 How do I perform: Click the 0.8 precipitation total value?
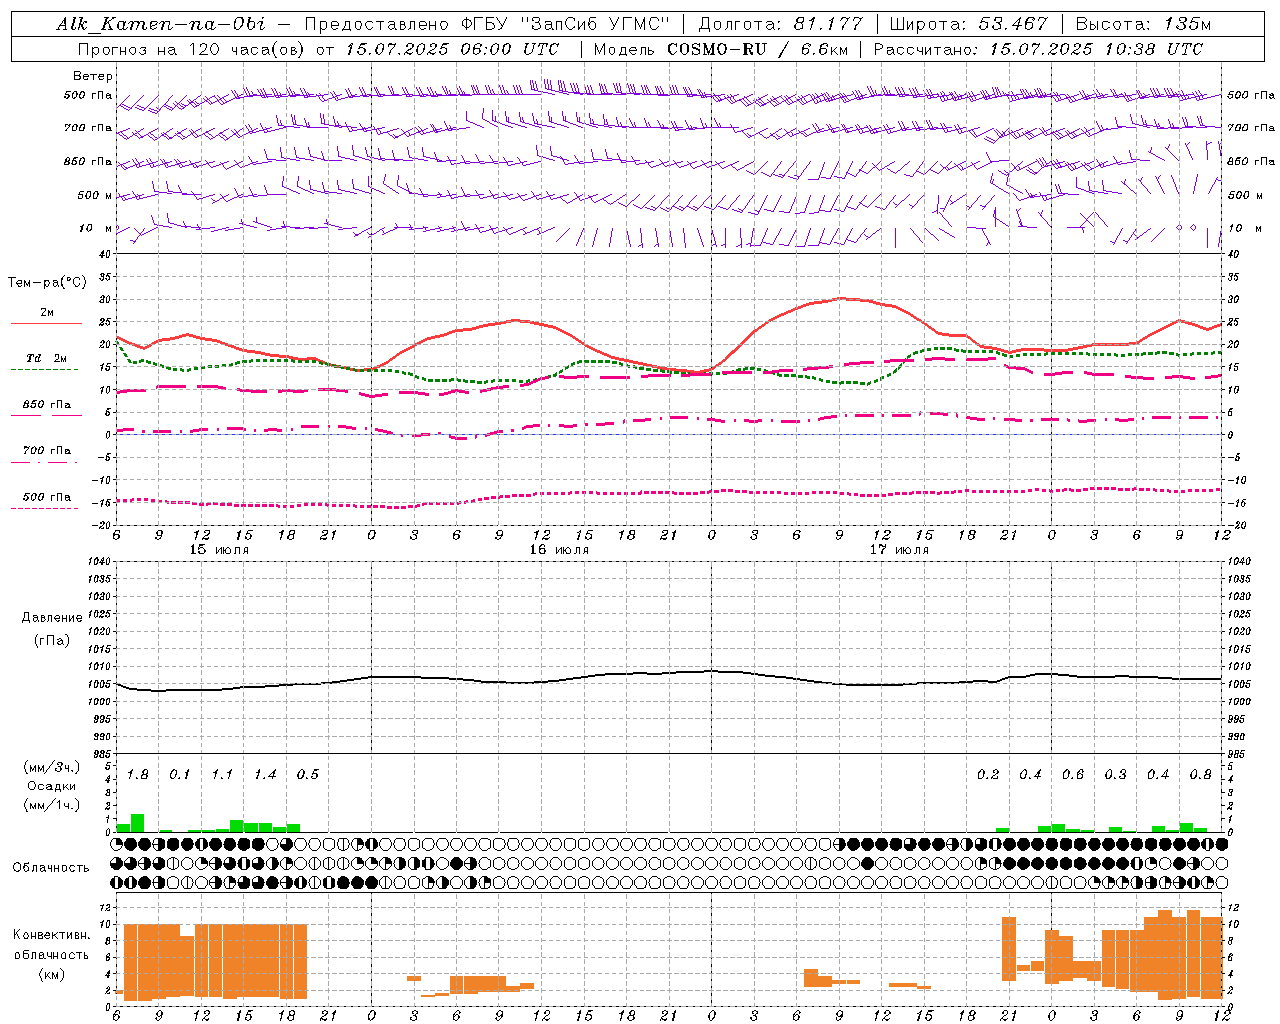tap(1201, 775)
